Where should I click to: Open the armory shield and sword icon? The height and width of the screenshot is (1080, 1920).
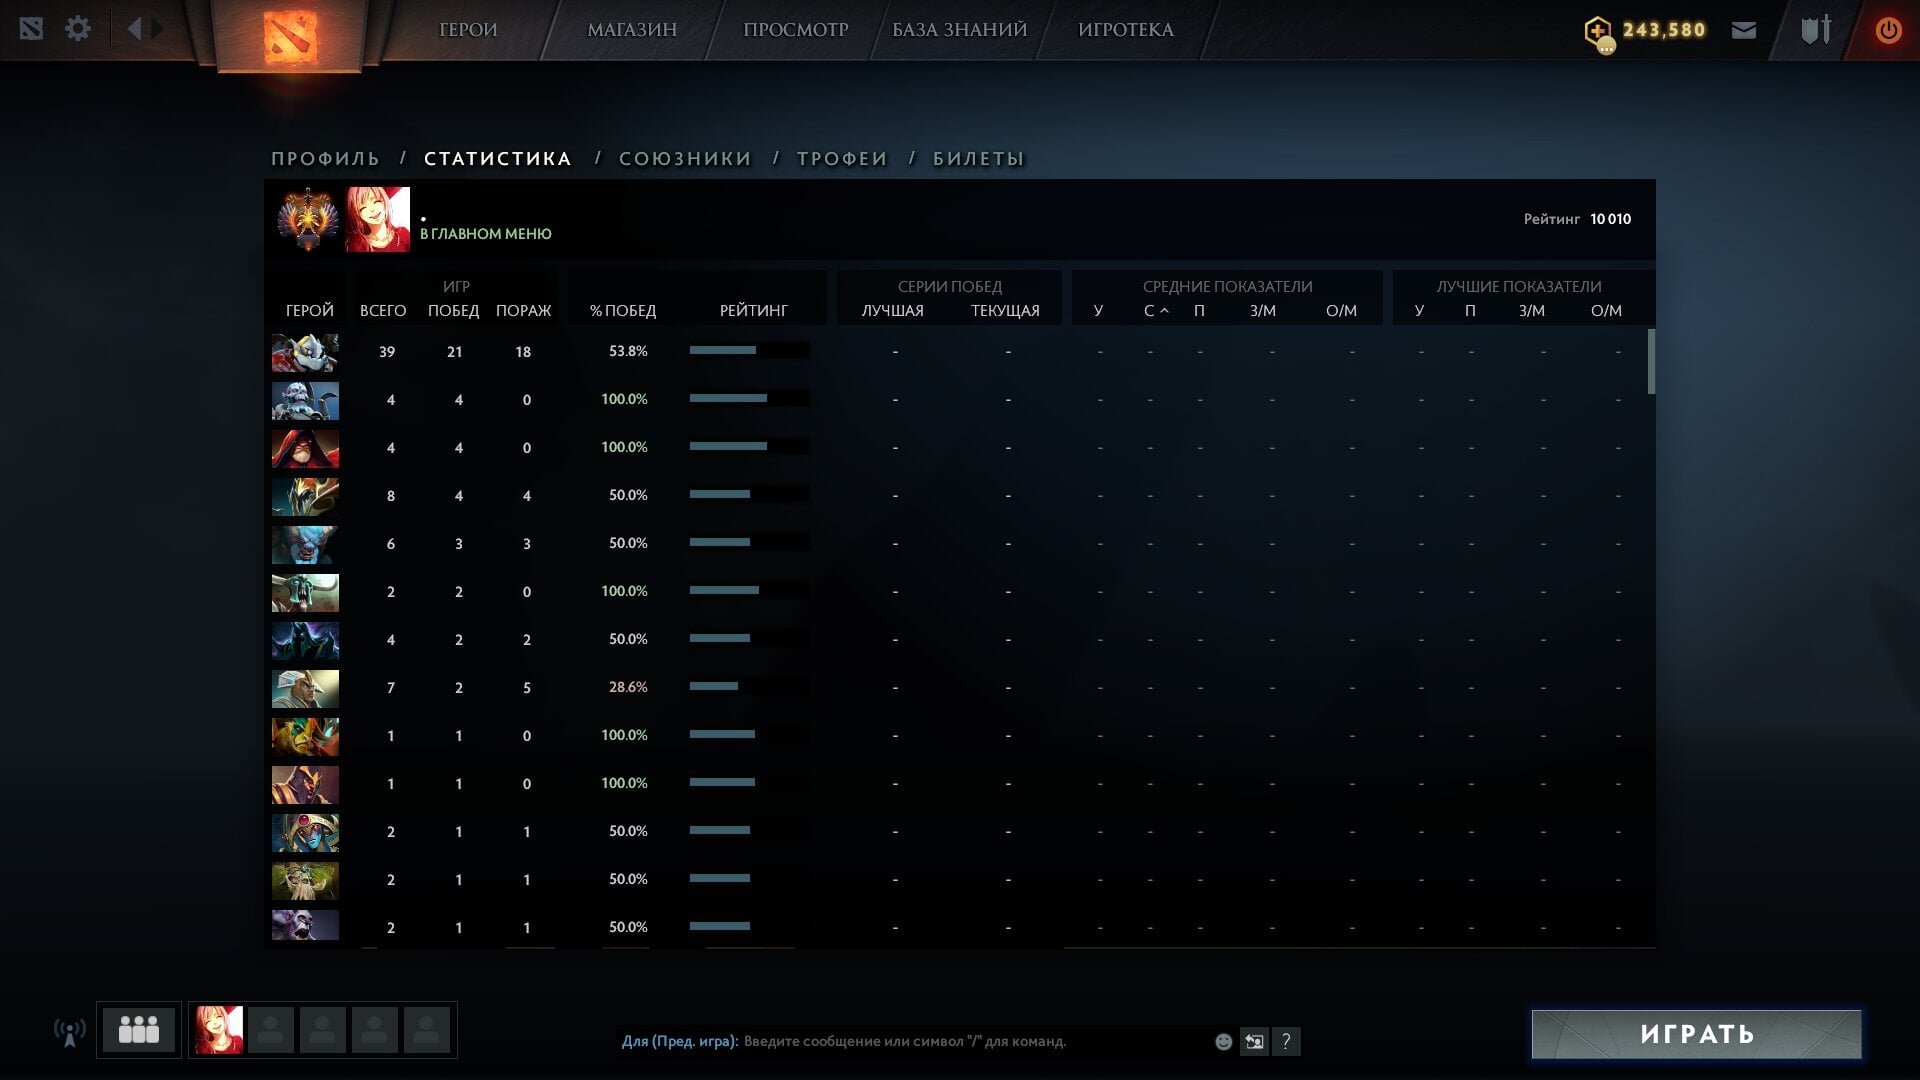pos(1815,30)
